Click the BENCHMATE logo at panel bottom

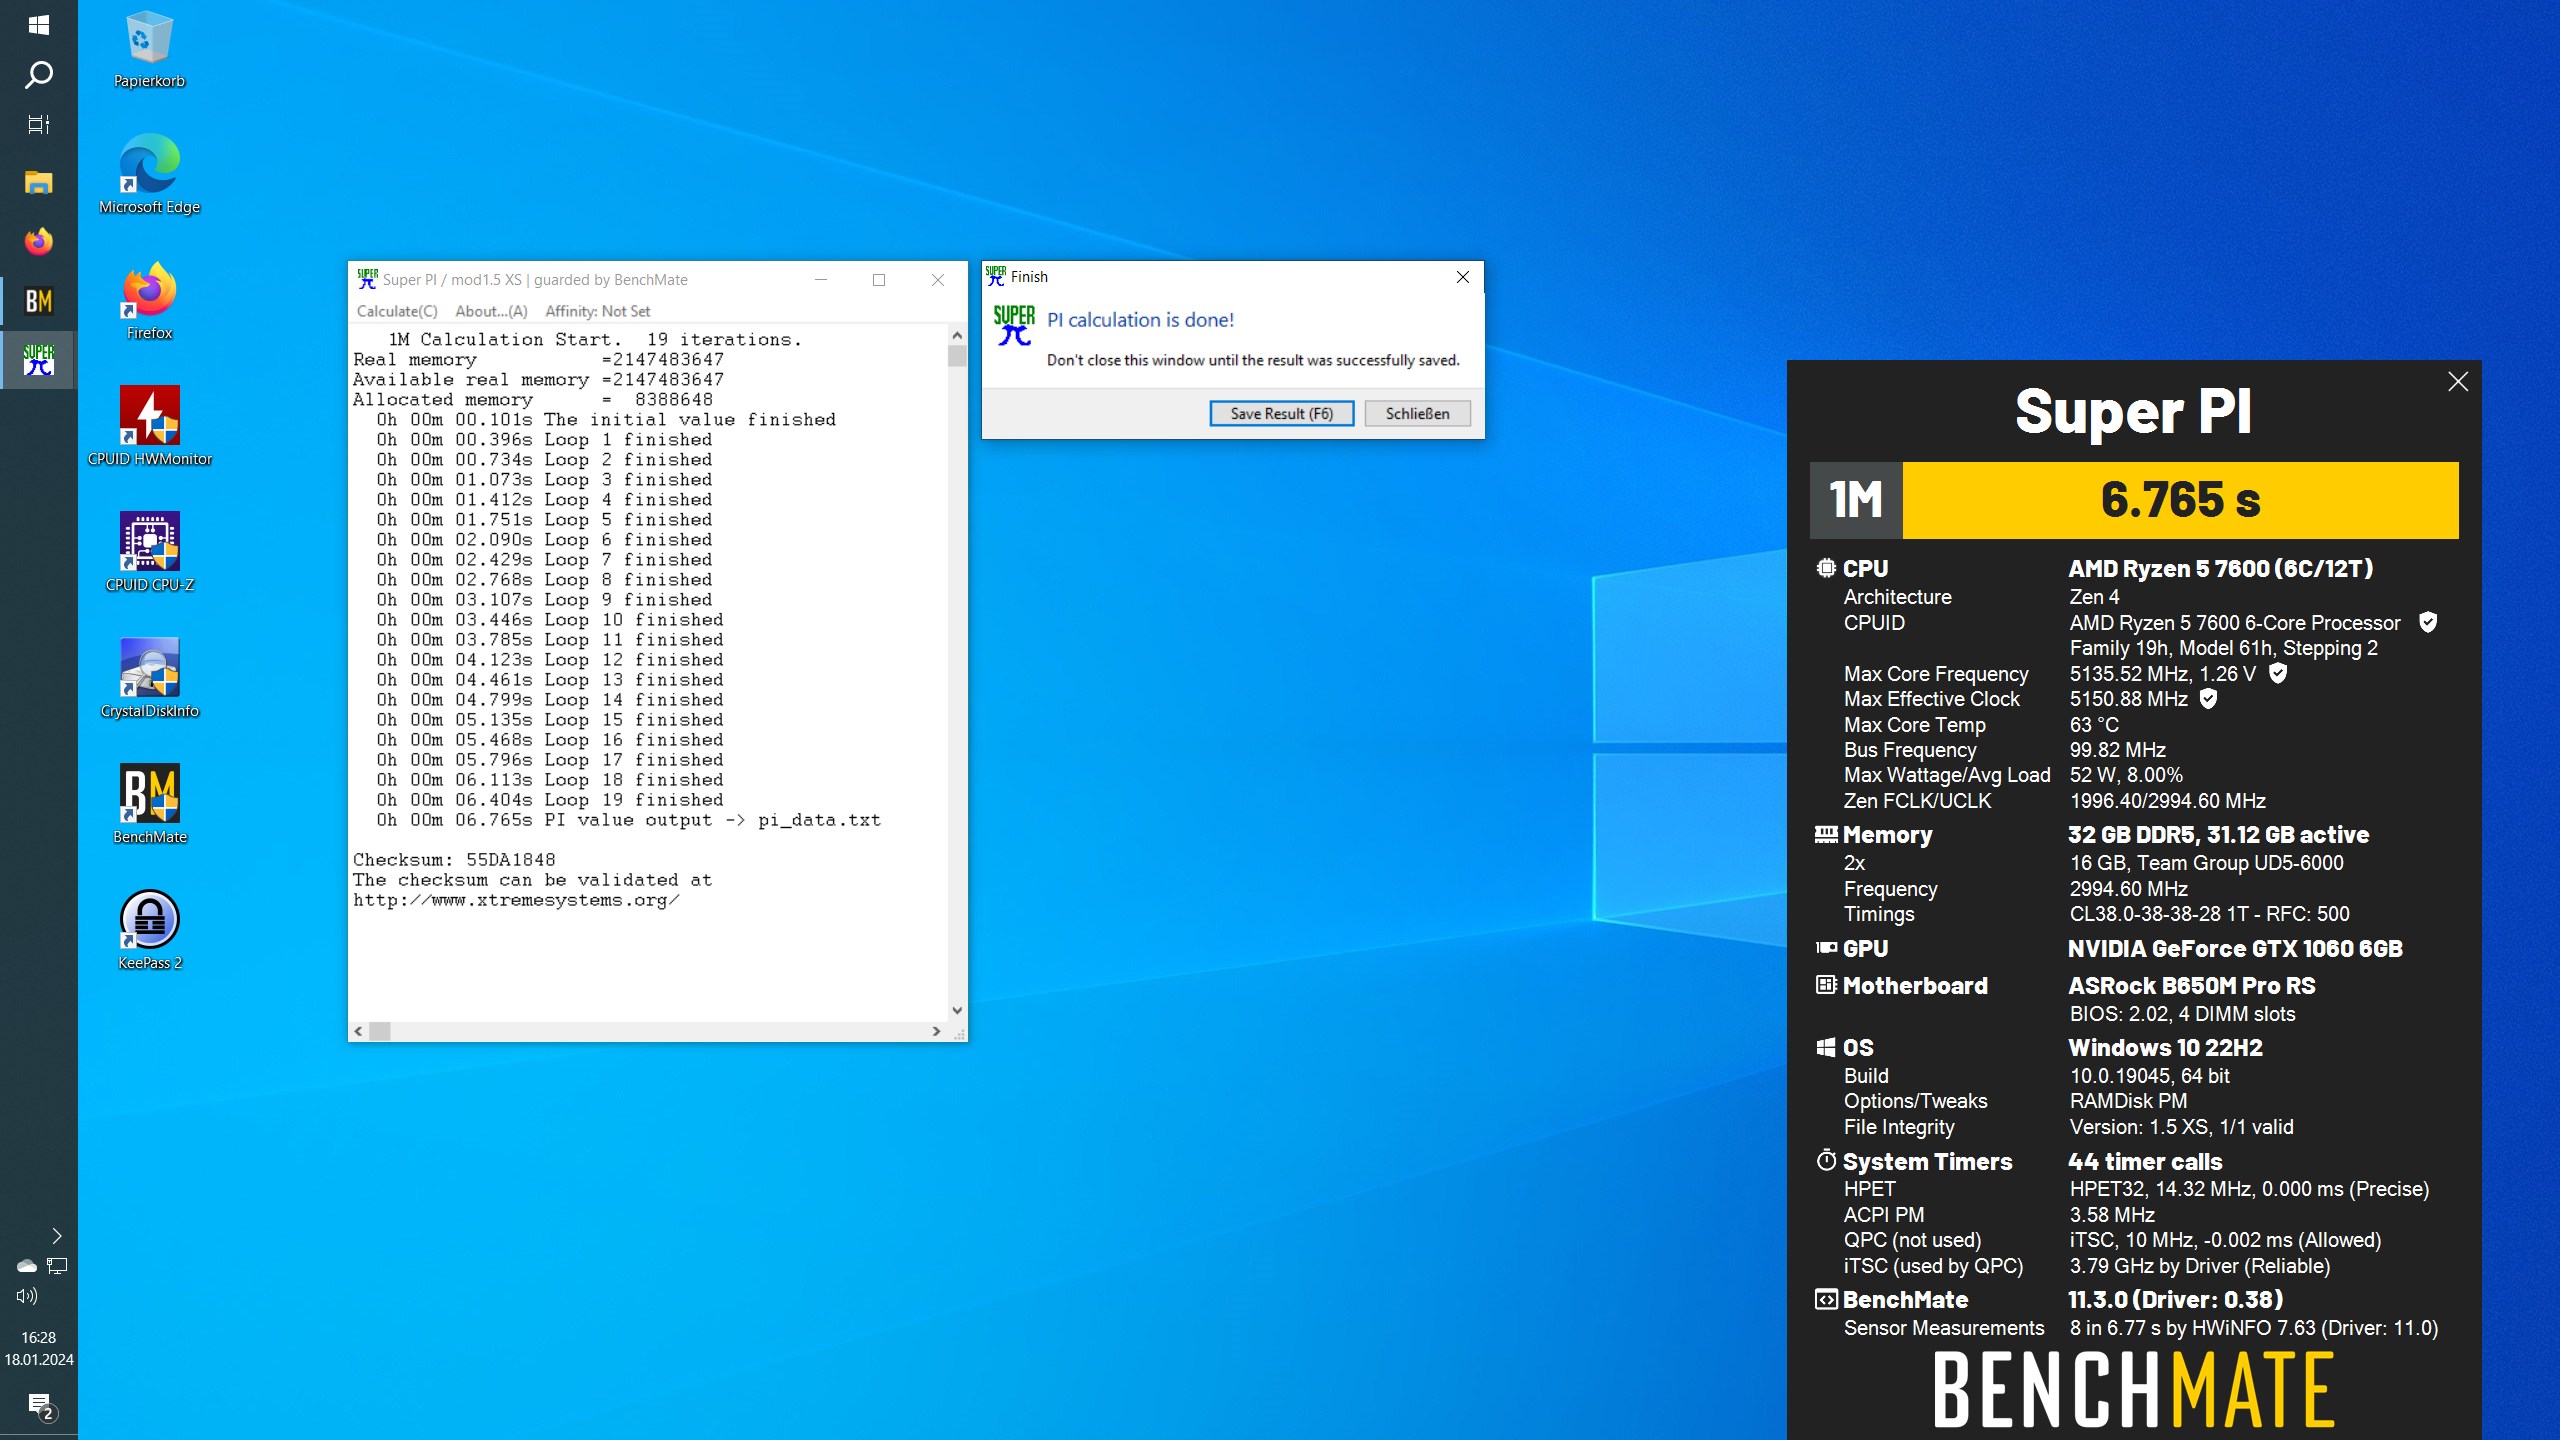(2133, 1390)
